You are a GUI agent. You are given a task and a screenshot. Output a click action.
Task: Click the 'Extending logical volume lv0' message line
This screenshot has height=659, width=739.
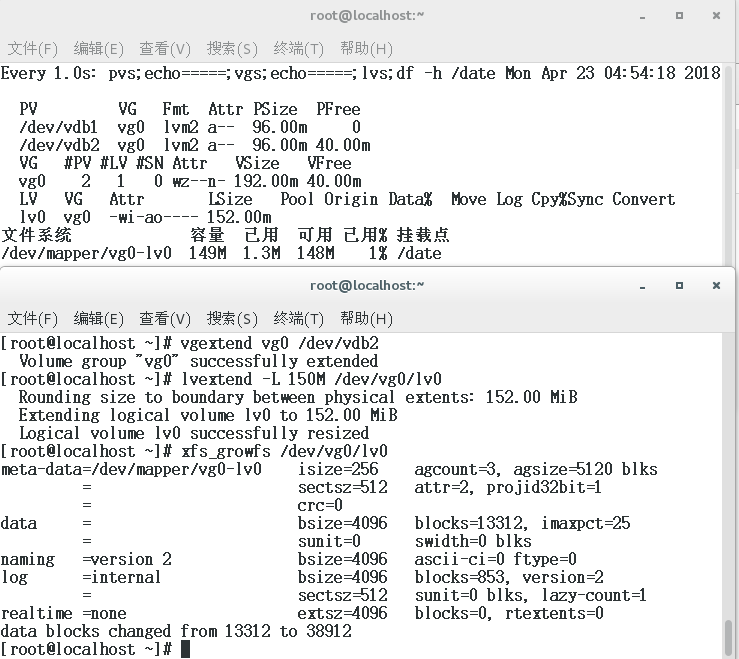(208, 415)
